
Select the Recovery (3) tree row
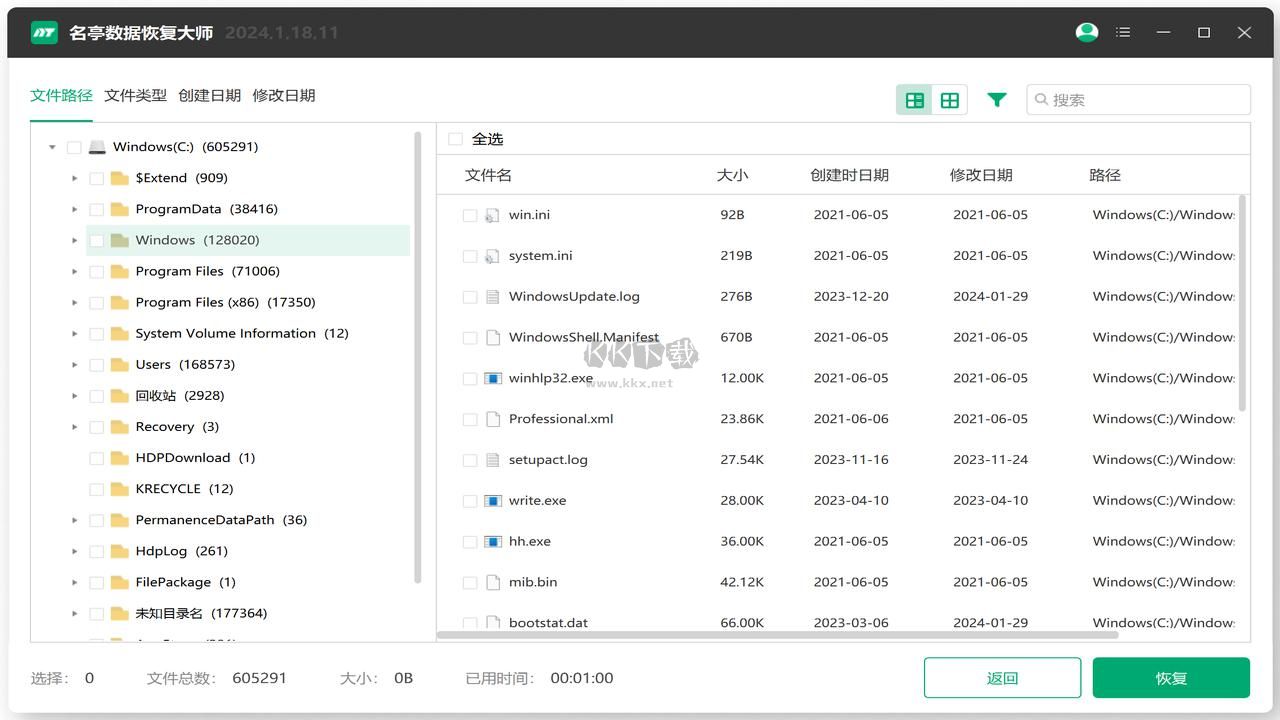(x=248, y=426)
